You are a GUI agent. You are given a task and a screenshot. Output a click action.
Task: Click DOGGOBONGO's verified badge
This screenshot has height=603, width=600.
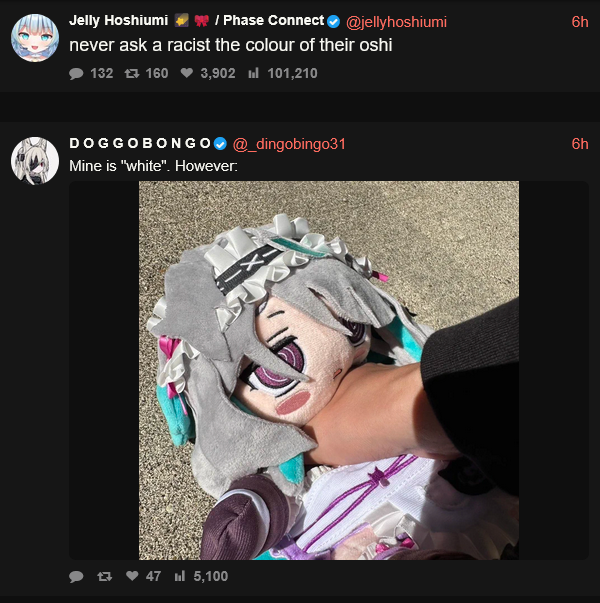point(220,144)
